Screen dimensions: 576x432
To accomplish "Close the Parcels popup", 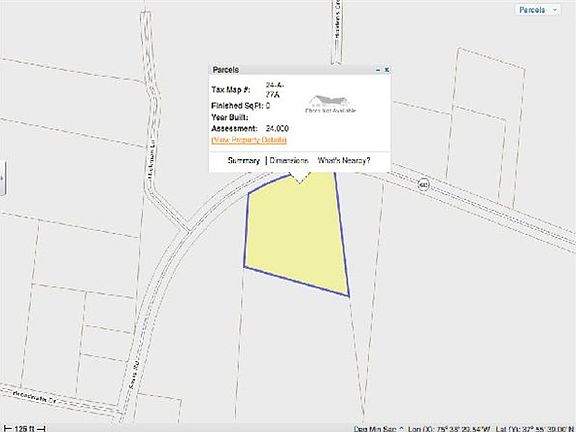I will pos(387,69).
